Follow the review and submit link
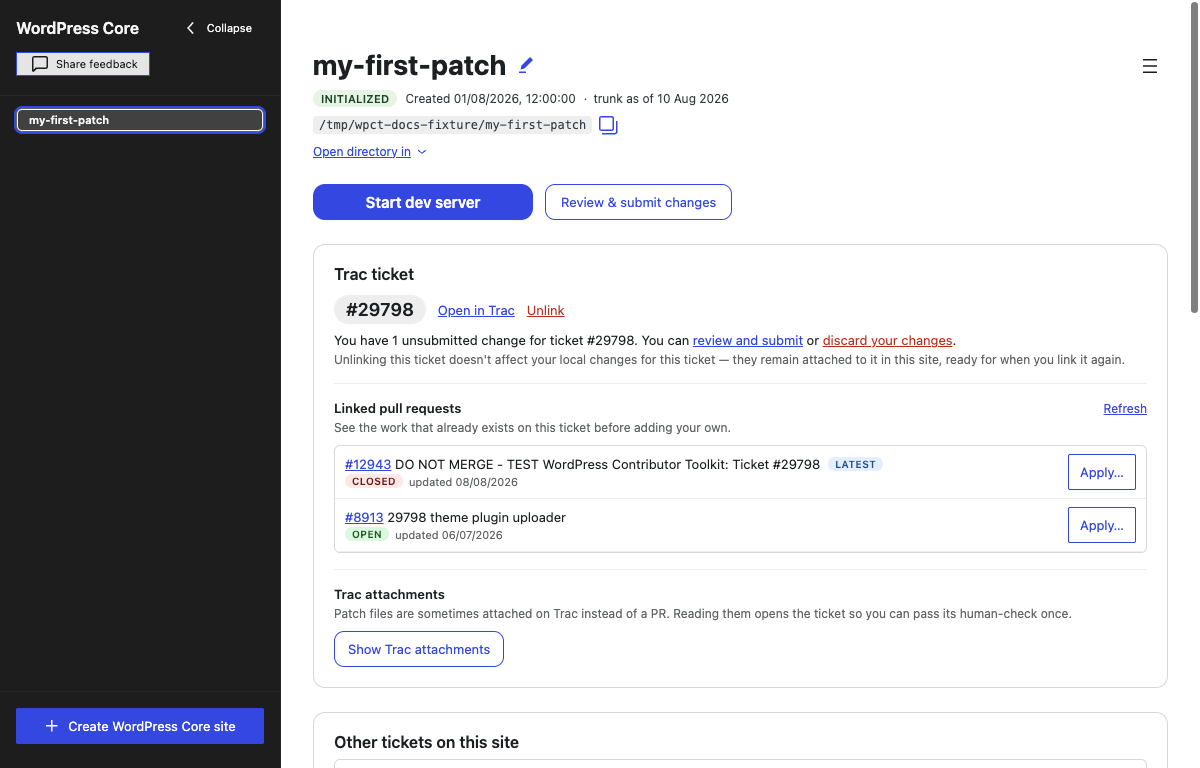 click(748, 341)
